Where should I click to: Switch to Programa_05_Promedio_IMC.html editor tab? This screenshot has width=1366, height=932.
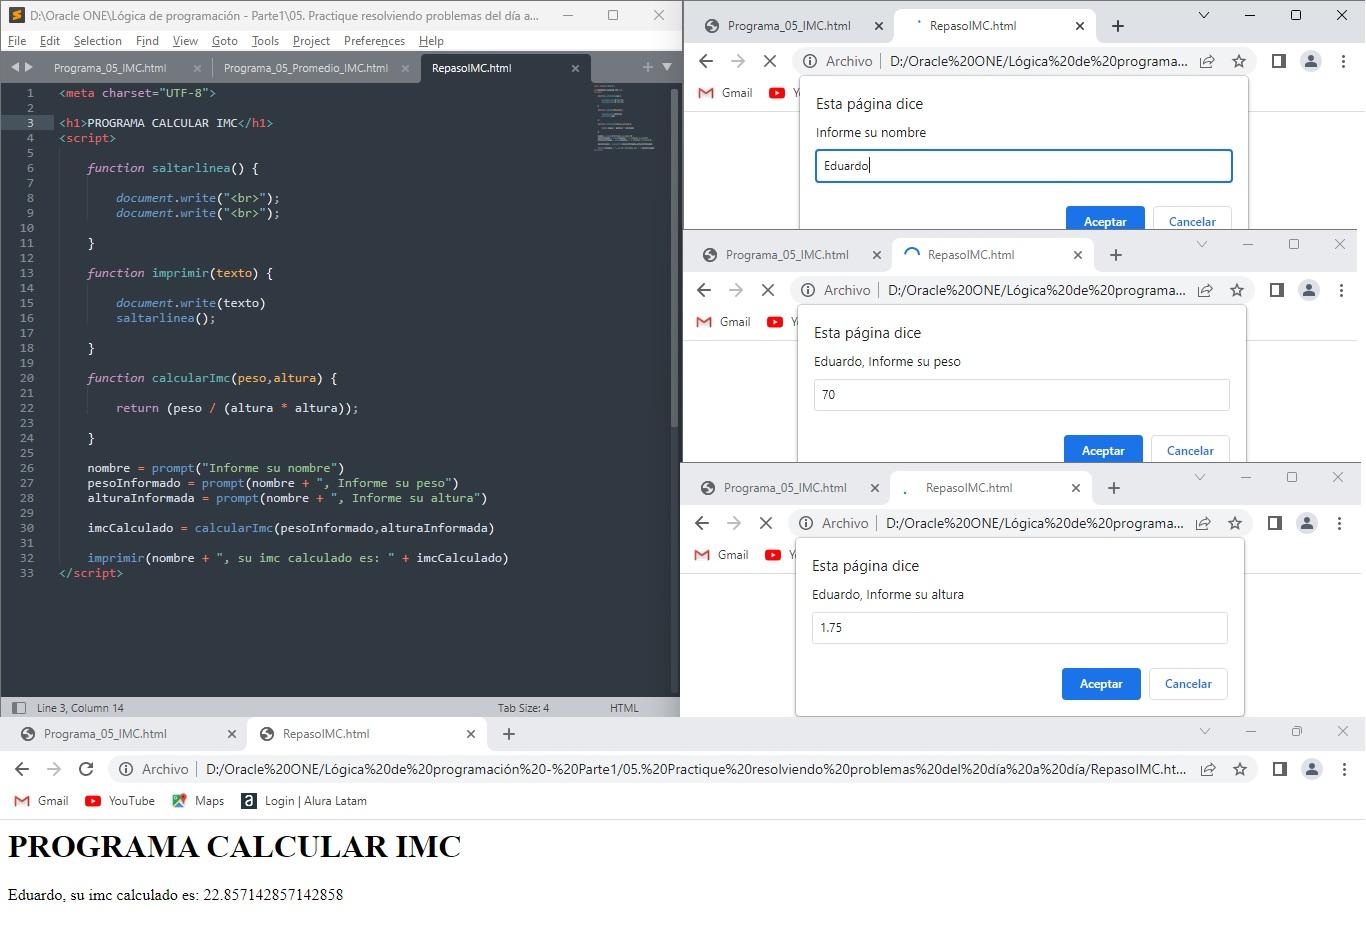305,68
